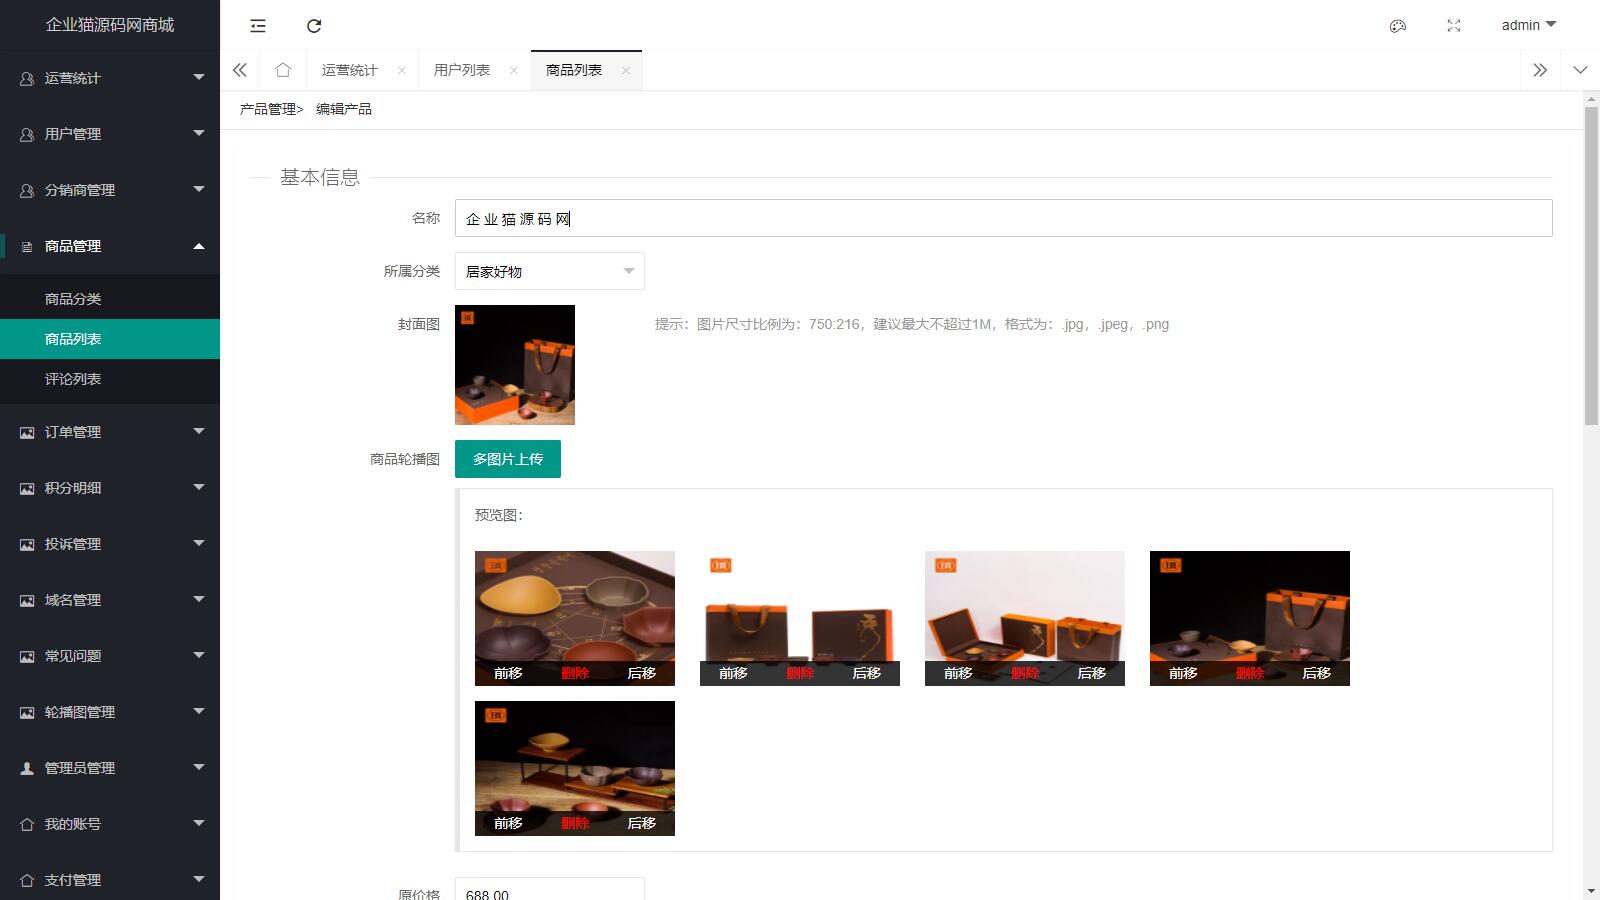Click the cover image thumbnail
This screenshot has width=1600, height=900.
click(515, 365)
